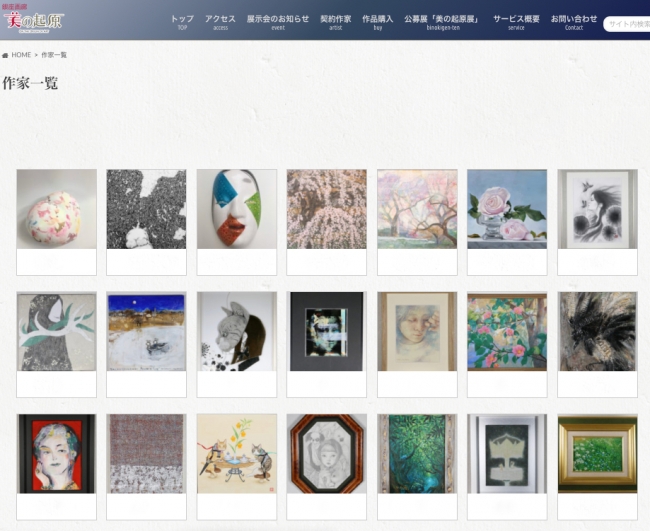Select the green meadow painting in gold frame
The width and height of the screenshot is (650, 531).
[x=597, y=453]
